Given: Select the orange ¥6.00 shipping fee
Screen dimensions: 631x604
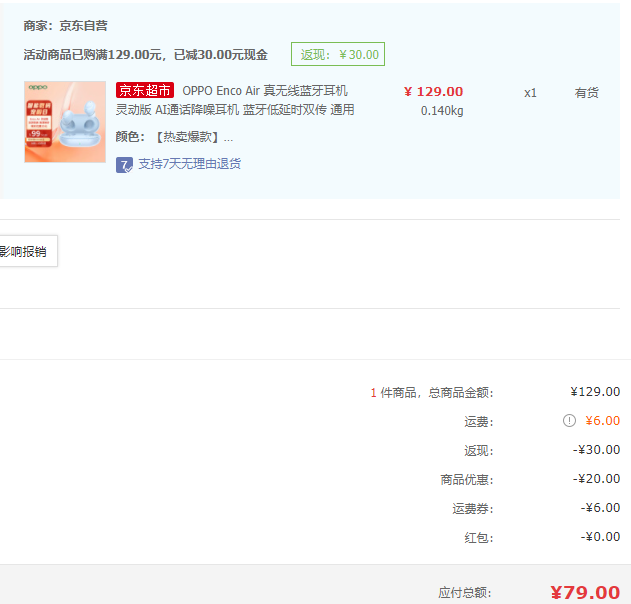Looking at the screenshot, I should coord(602,421).
